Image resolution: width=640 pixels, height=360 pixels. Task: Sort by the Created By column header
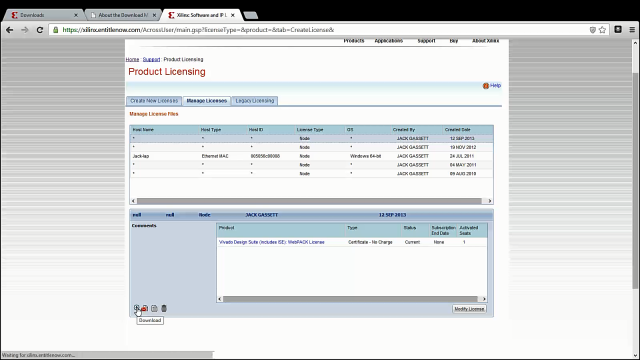click(404, 130)
